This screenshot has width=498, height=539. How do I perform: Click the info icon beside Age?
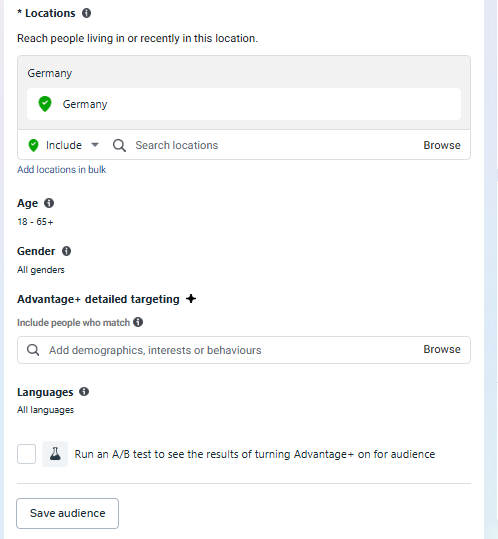pos(49,203)
